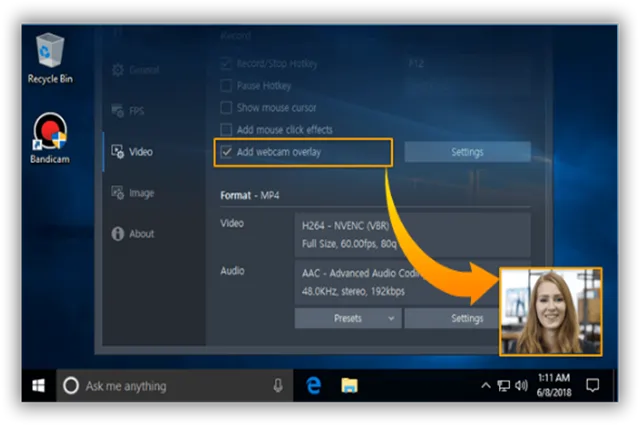Click the volume speaker tray icon

pos(521,386)
